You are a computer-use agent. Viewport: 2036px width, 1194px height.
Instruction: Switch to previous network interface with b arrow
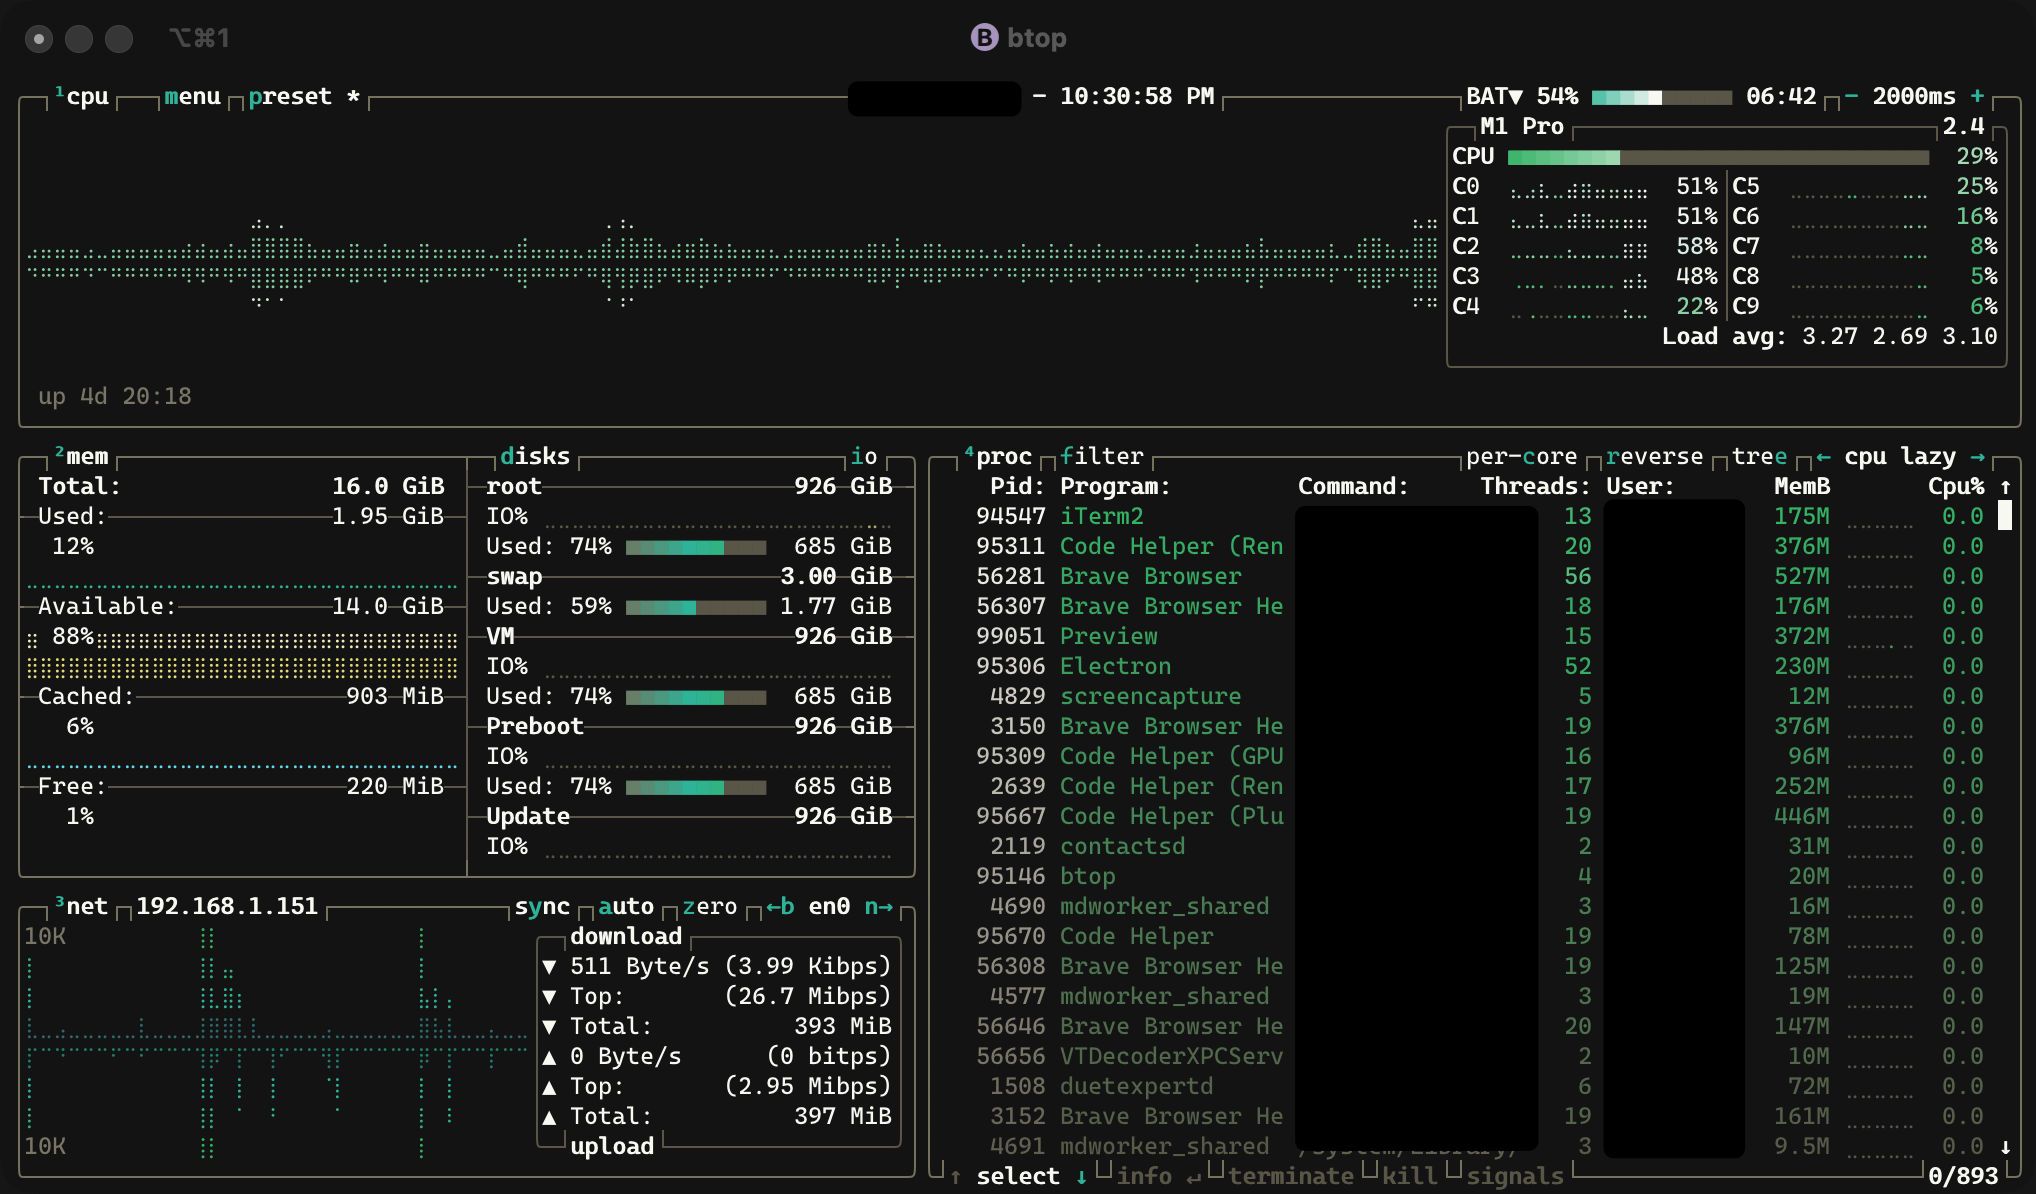point(780,907)
